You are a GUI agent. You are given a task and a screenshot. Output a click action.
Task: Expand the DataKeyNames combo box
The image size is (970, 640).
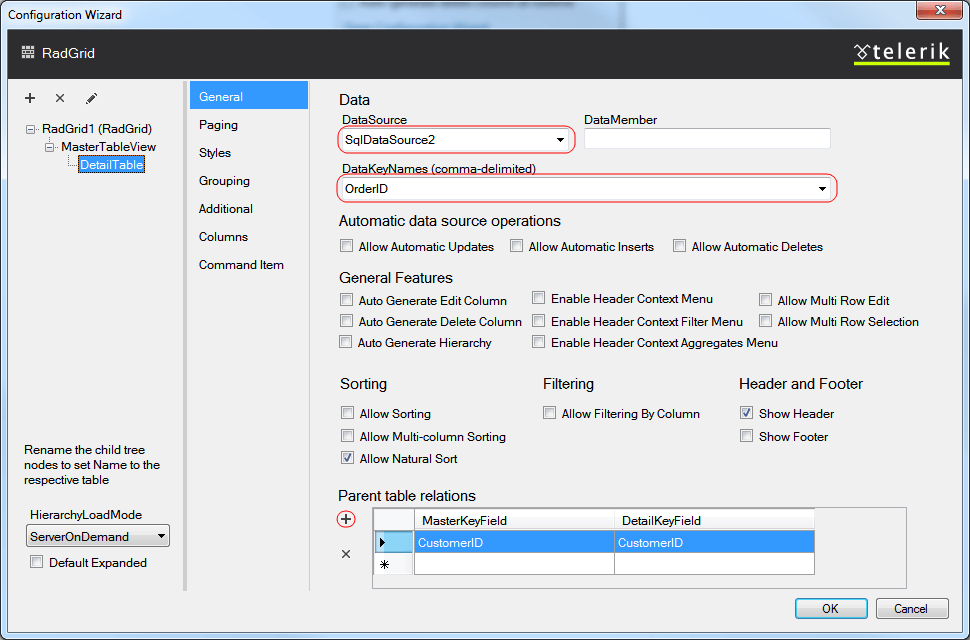coord(822,188)
